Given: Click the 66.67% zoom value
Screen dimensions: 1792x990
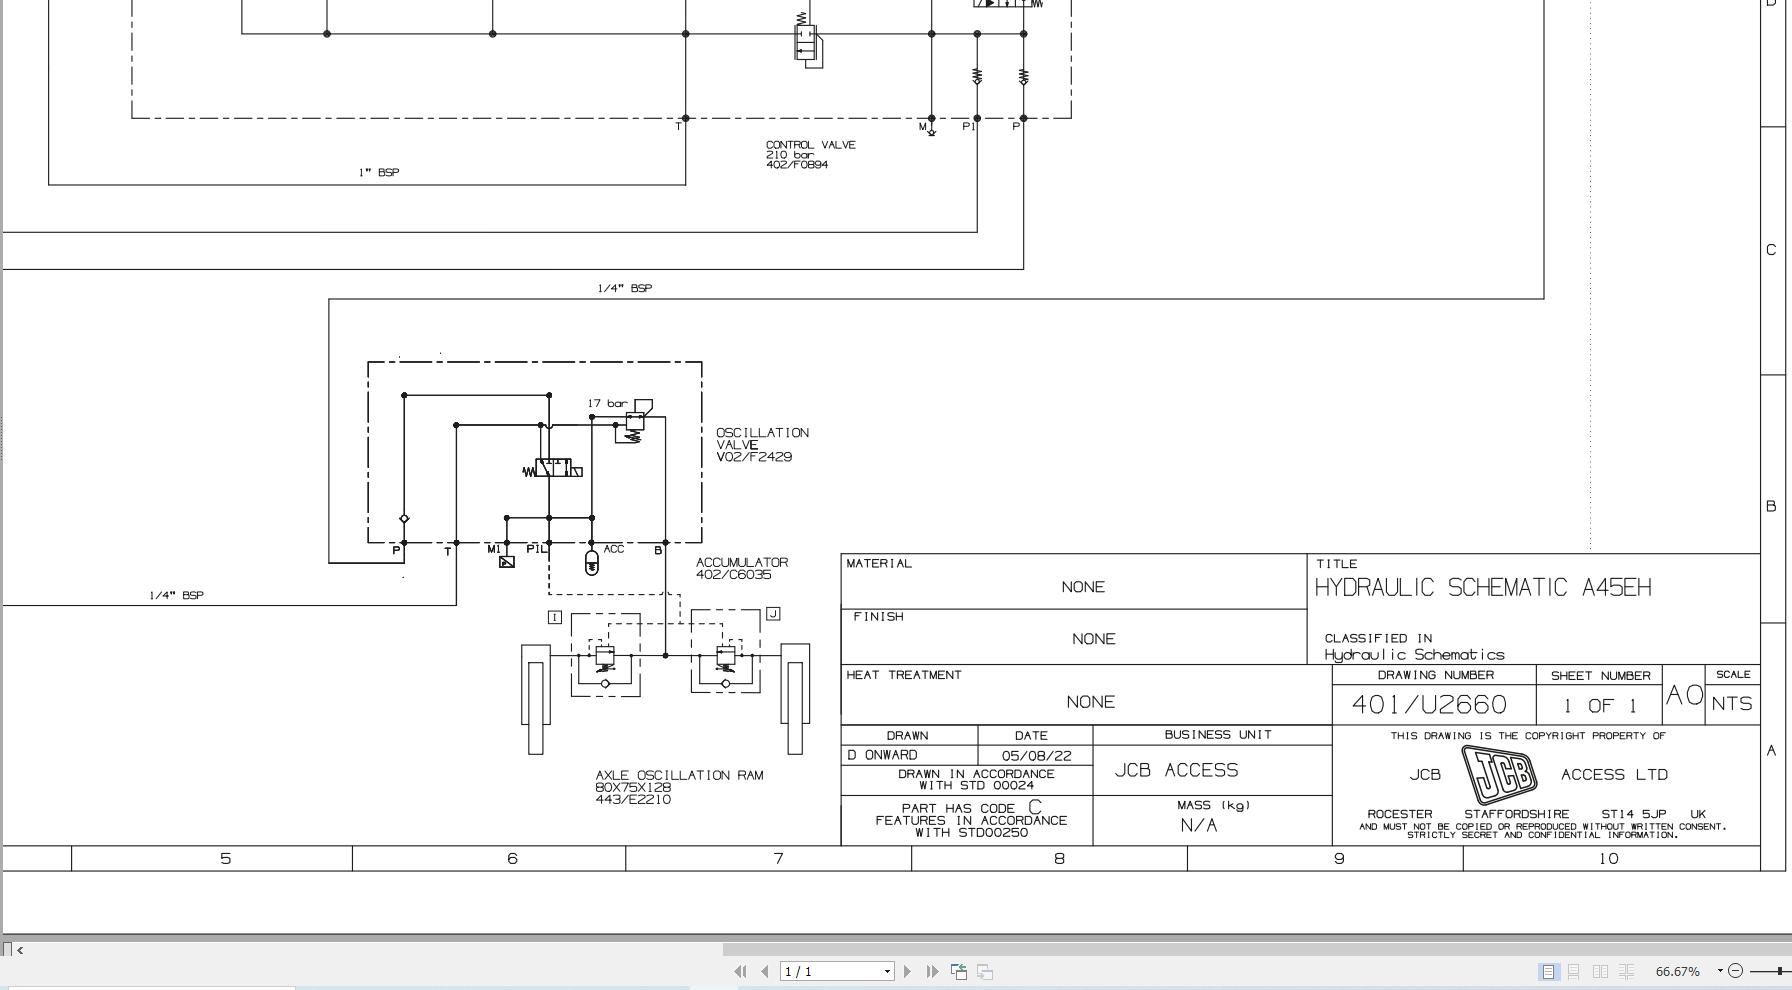Looking at the screenshot, I should click(x=1678, y=971).
